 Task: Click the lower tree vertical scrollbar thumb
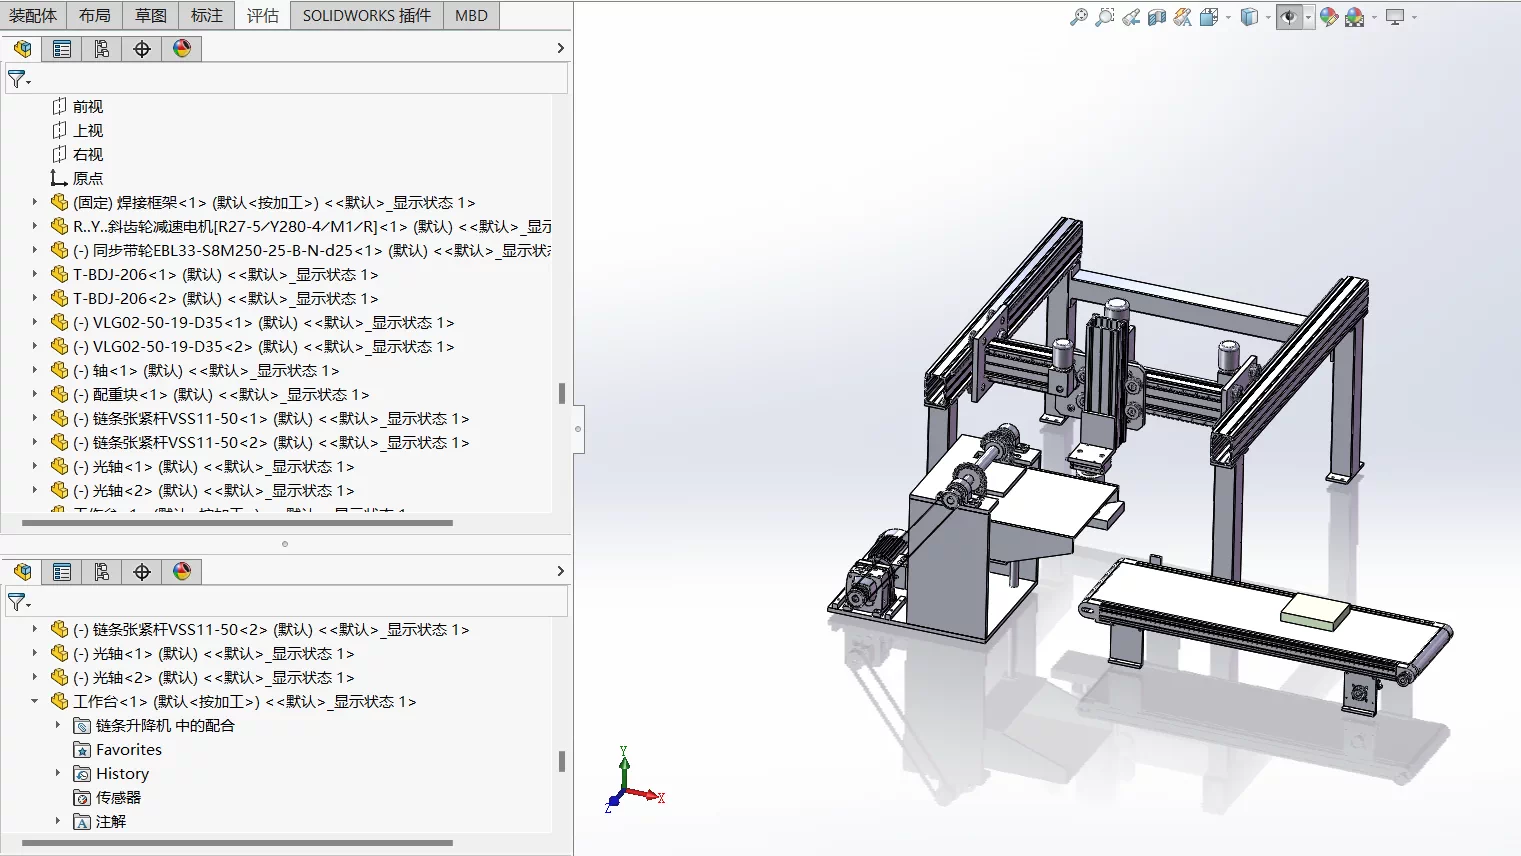[x=562, y=761]
